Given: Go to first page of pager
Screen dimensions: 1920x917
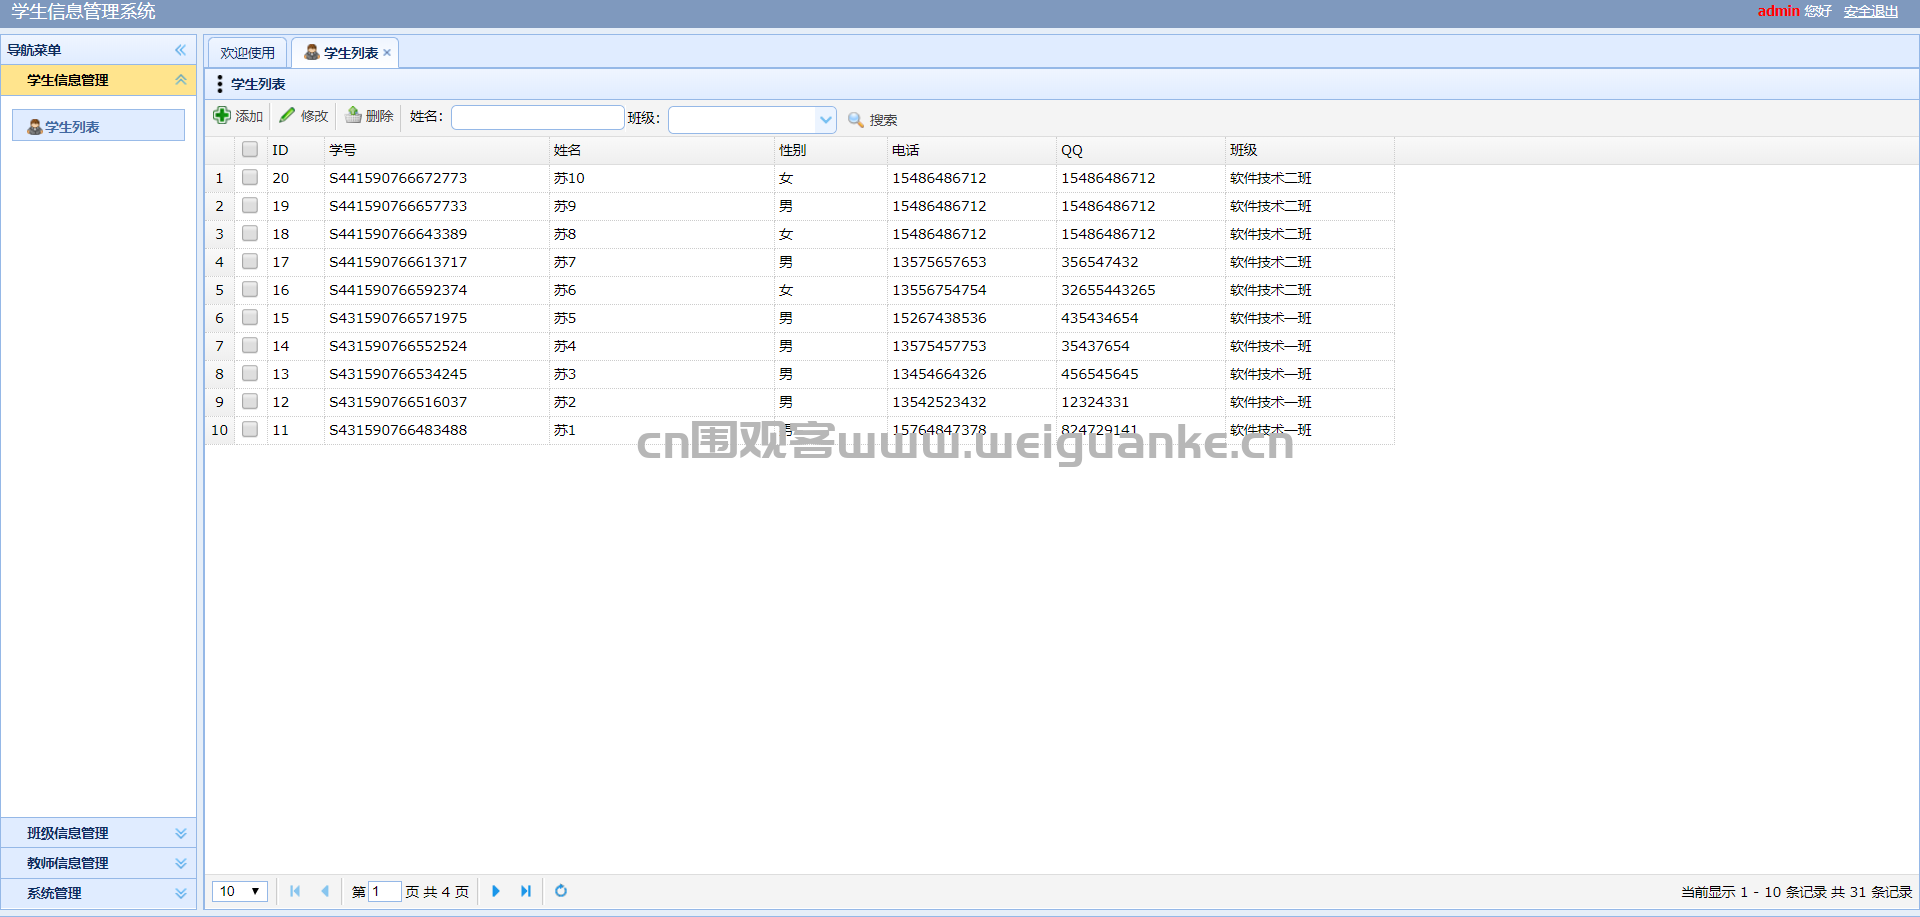Looking at the screenshot, I should click(295, 891).
